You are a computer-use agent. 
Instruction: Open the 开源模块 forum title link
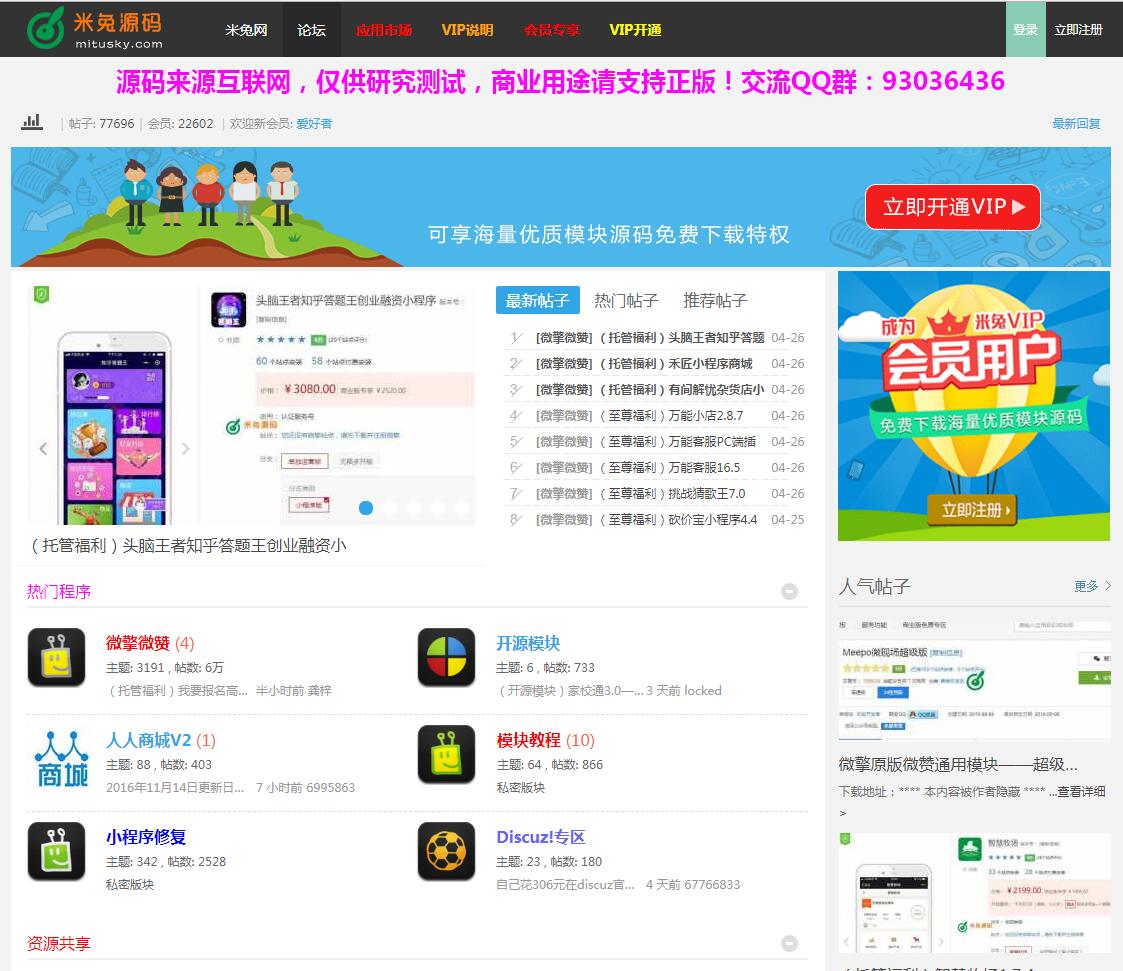click(x=528, y=643)
